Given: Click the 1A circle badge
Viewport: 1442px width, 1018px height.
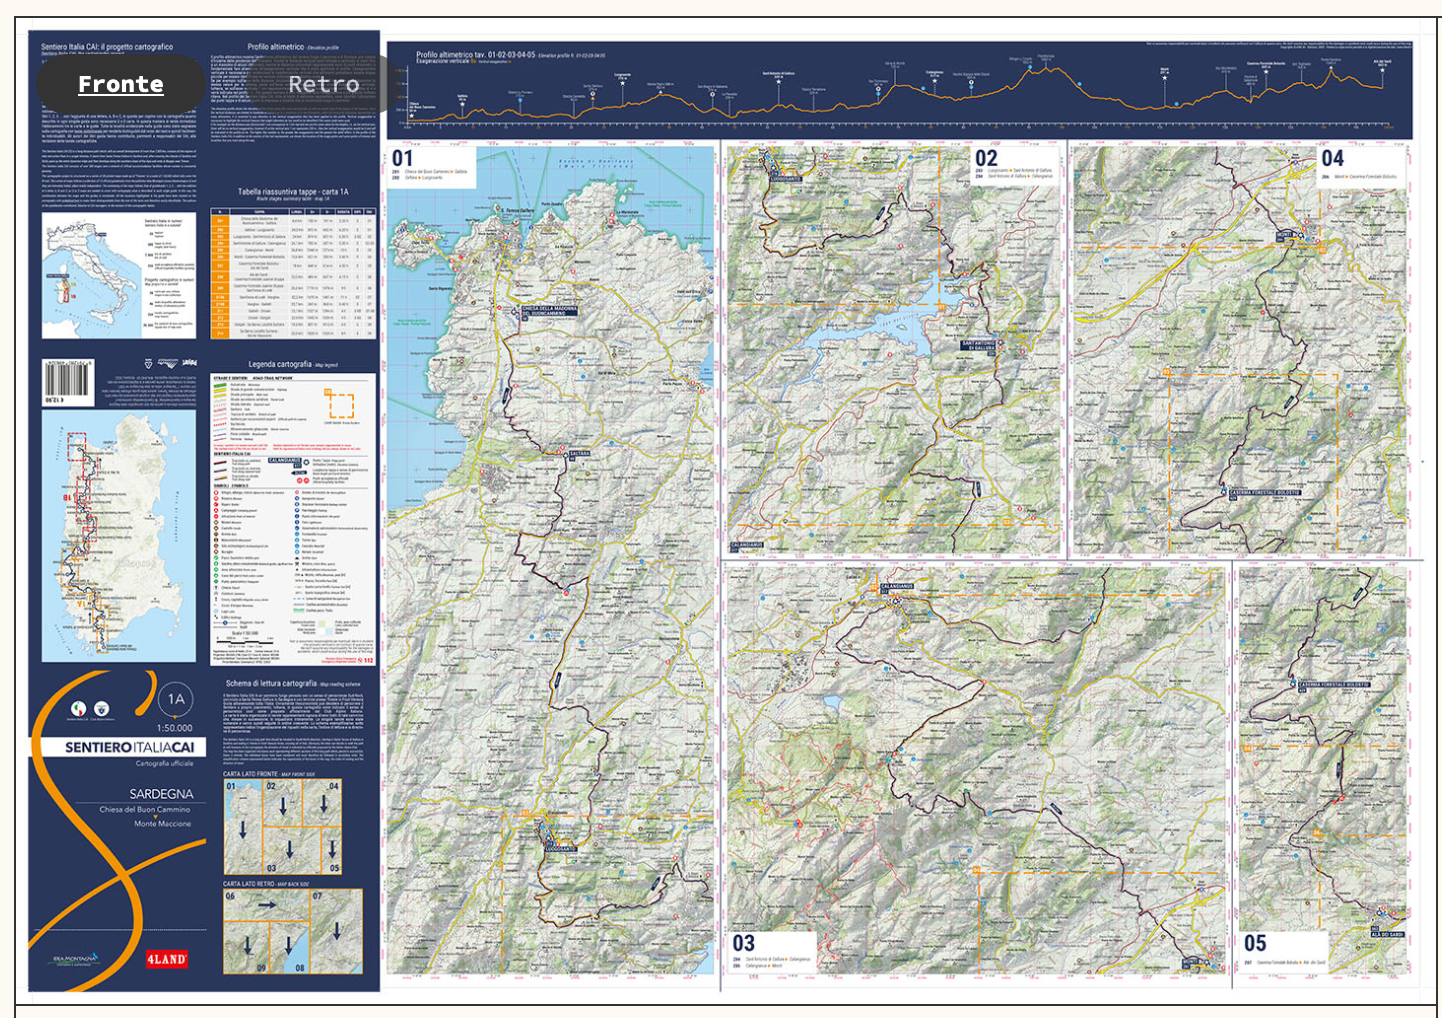Looking at the screenshot, I should (176, 699).
